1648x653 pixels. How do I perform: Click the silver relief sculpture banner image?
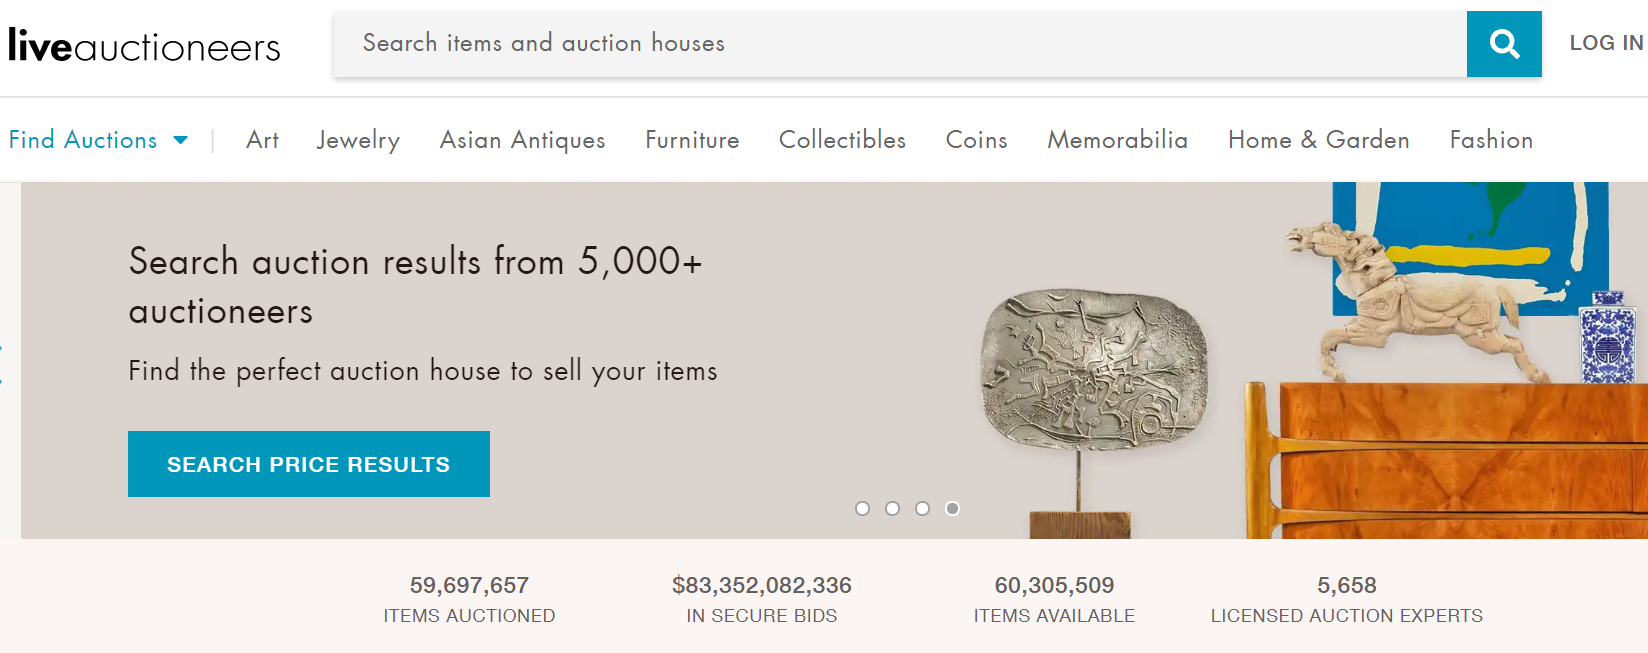coord(1095,370)
